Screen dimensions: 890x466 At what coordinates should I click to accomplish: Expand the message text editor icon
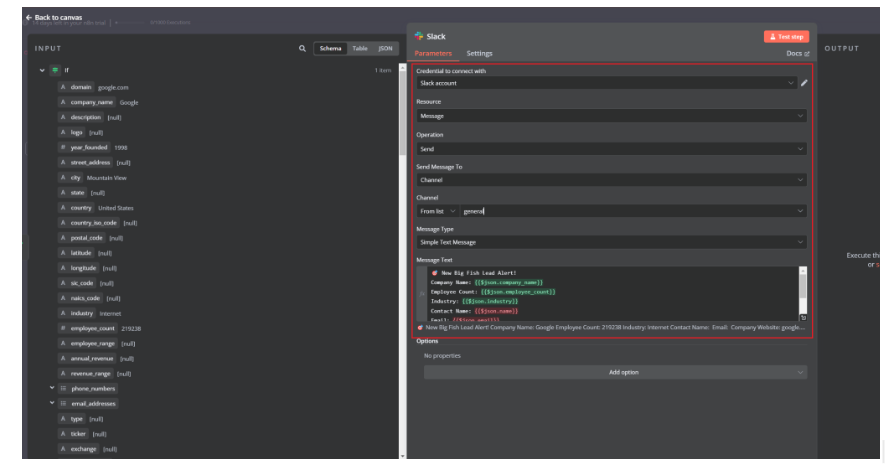pyautogui.click(x=803, y=318)
